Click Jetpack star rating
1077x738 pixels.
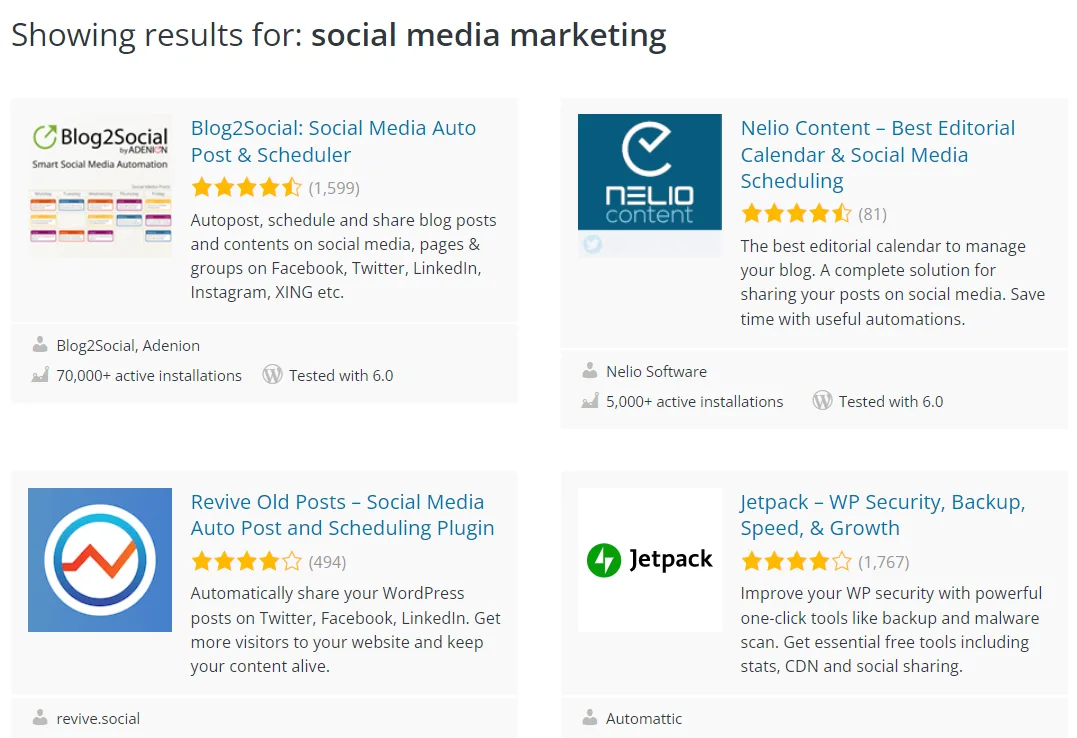tap(796, 561)
